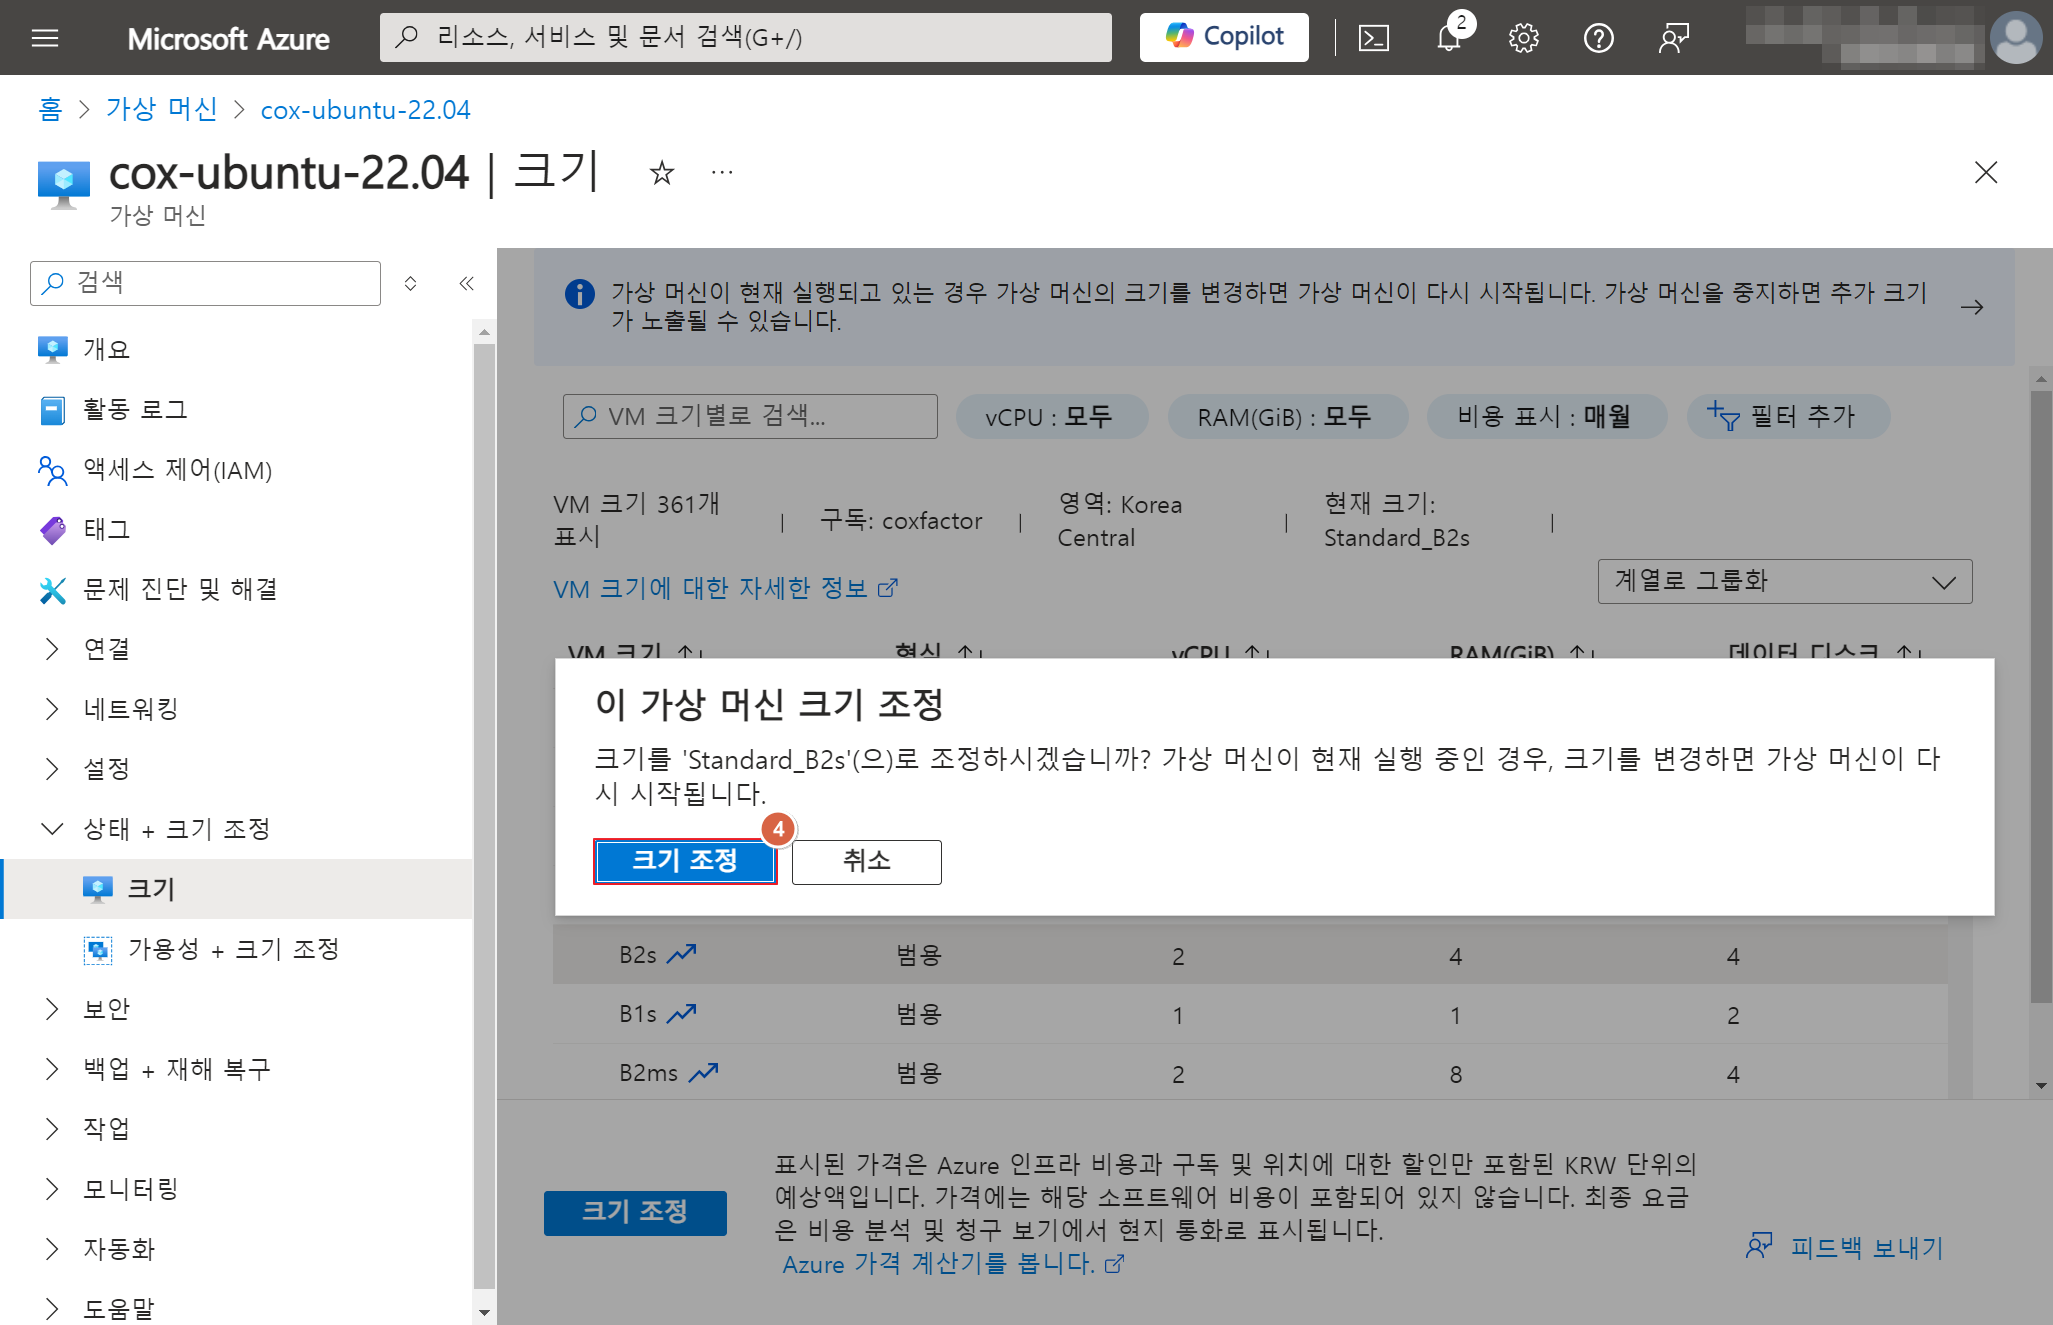Image resolution: width=2053 pixels, height=1325 pixels.
Task: Open 활동 로그 in sidebar
Action: (135, 410)
